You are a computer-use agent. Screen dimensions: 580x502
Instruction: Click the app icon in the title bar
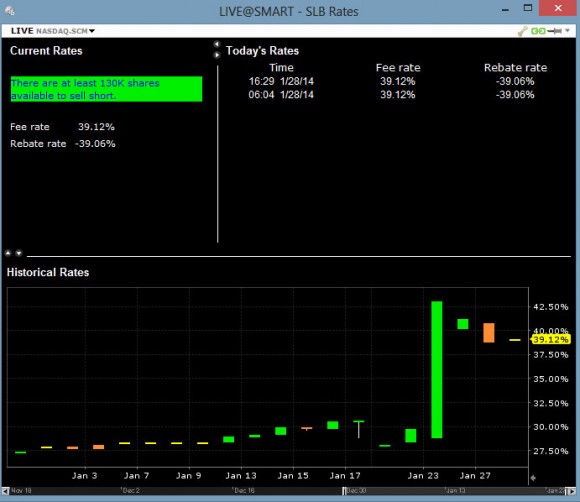coord(10,11)
